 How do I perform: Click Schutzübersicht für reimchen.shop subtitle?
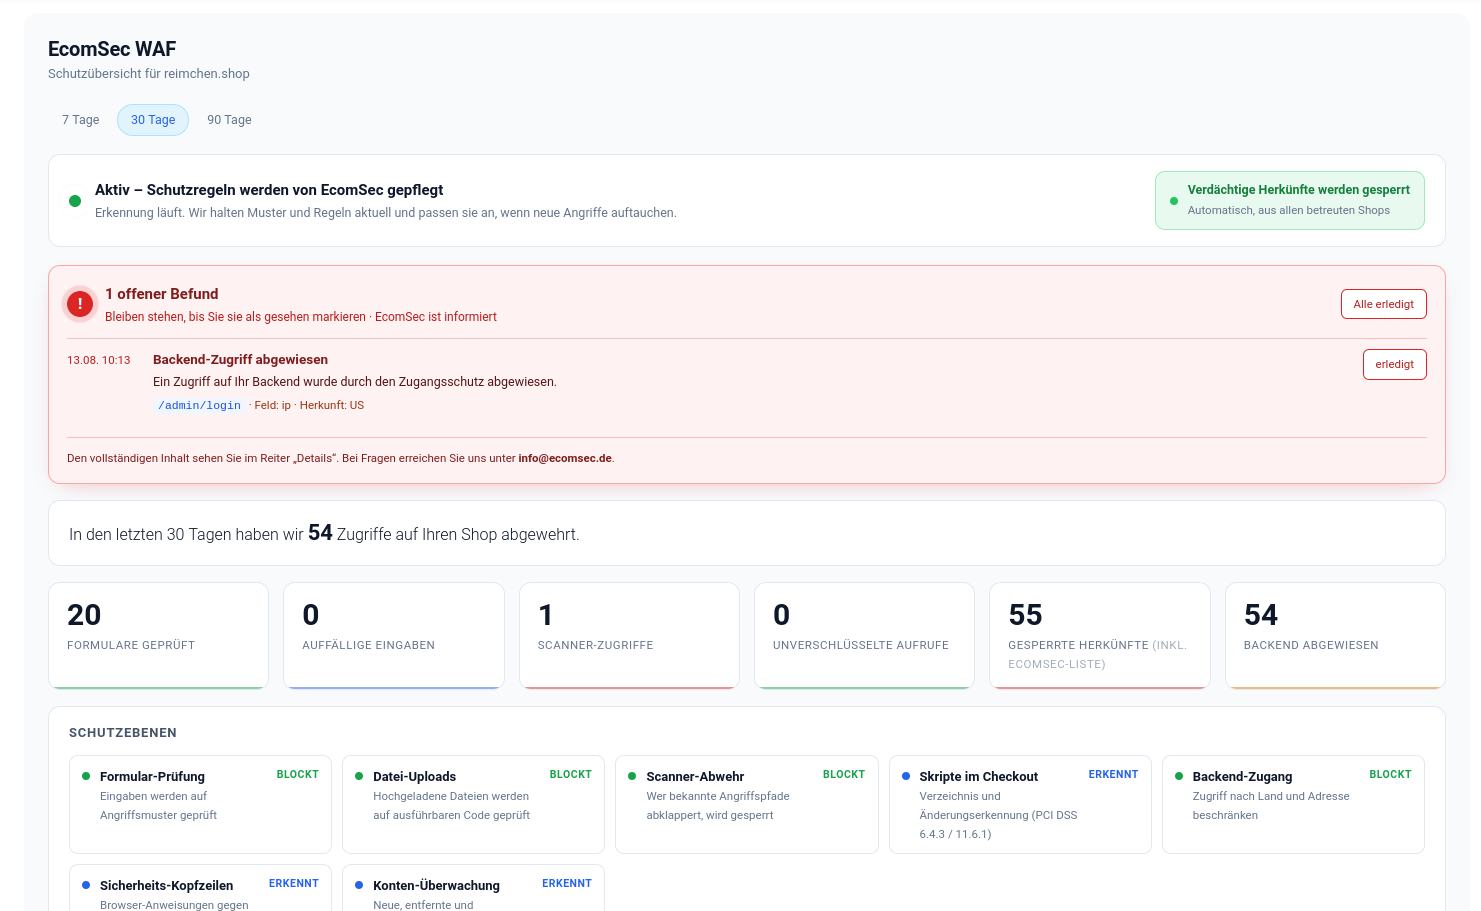click(149, 74)
